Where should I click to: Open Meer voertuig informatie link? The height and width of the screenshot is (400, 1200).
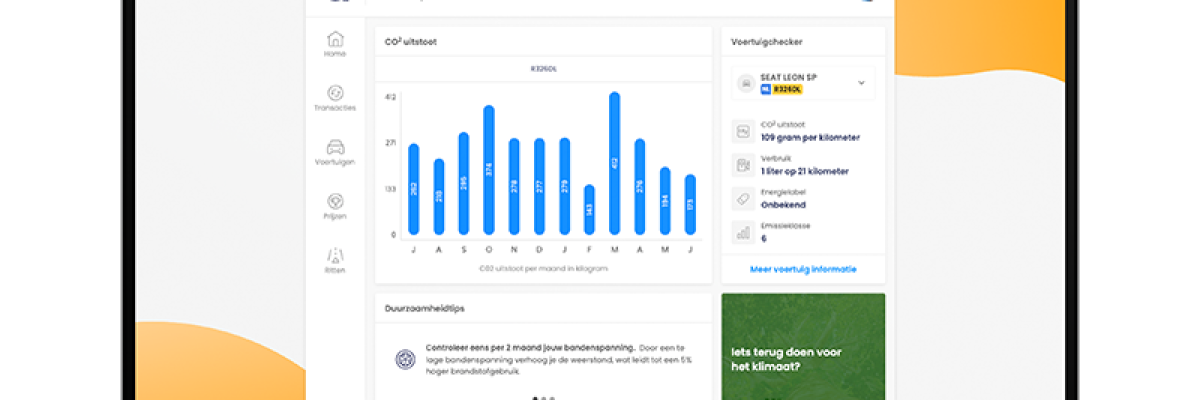click(803, 269)
